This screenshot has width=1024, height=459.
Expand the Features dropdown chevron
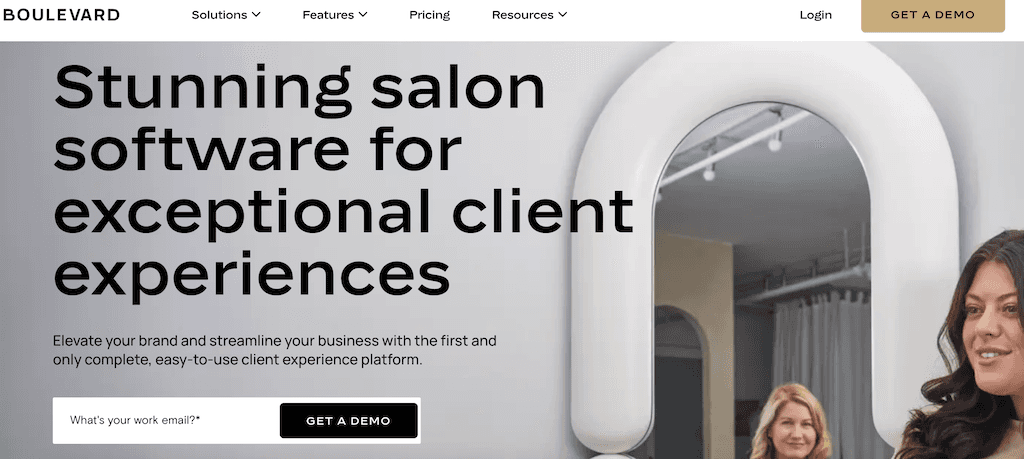click(363, 14)
